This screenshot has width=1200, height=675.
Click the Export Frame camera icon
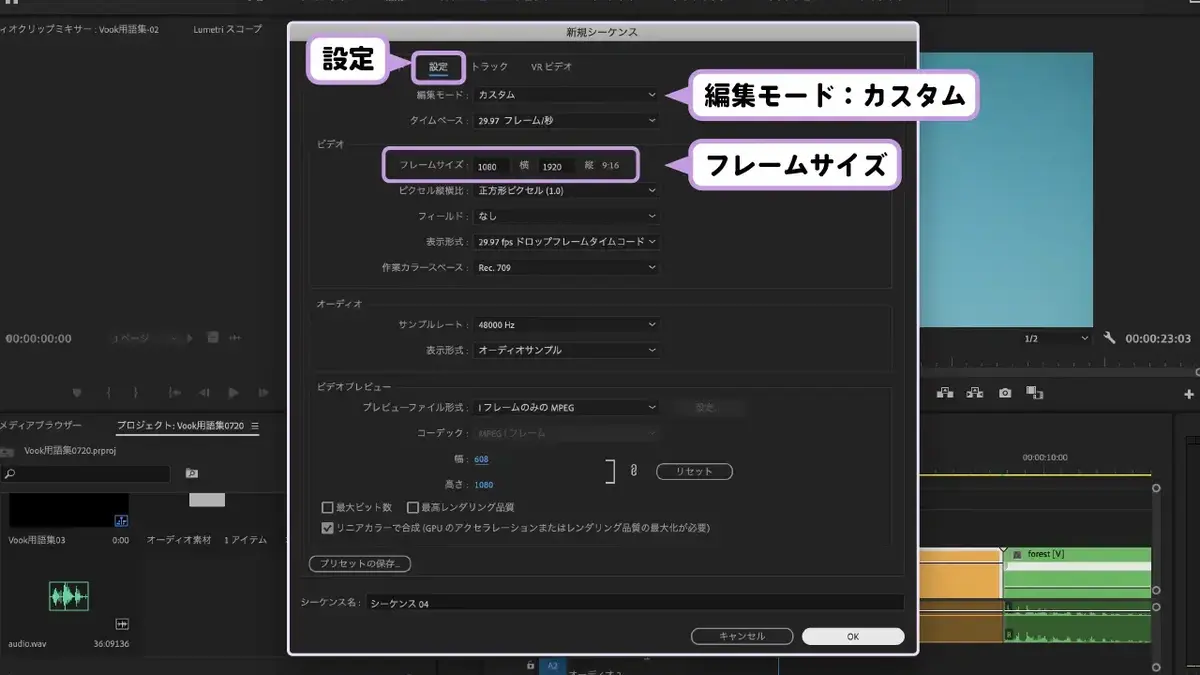coord(1005,394)
